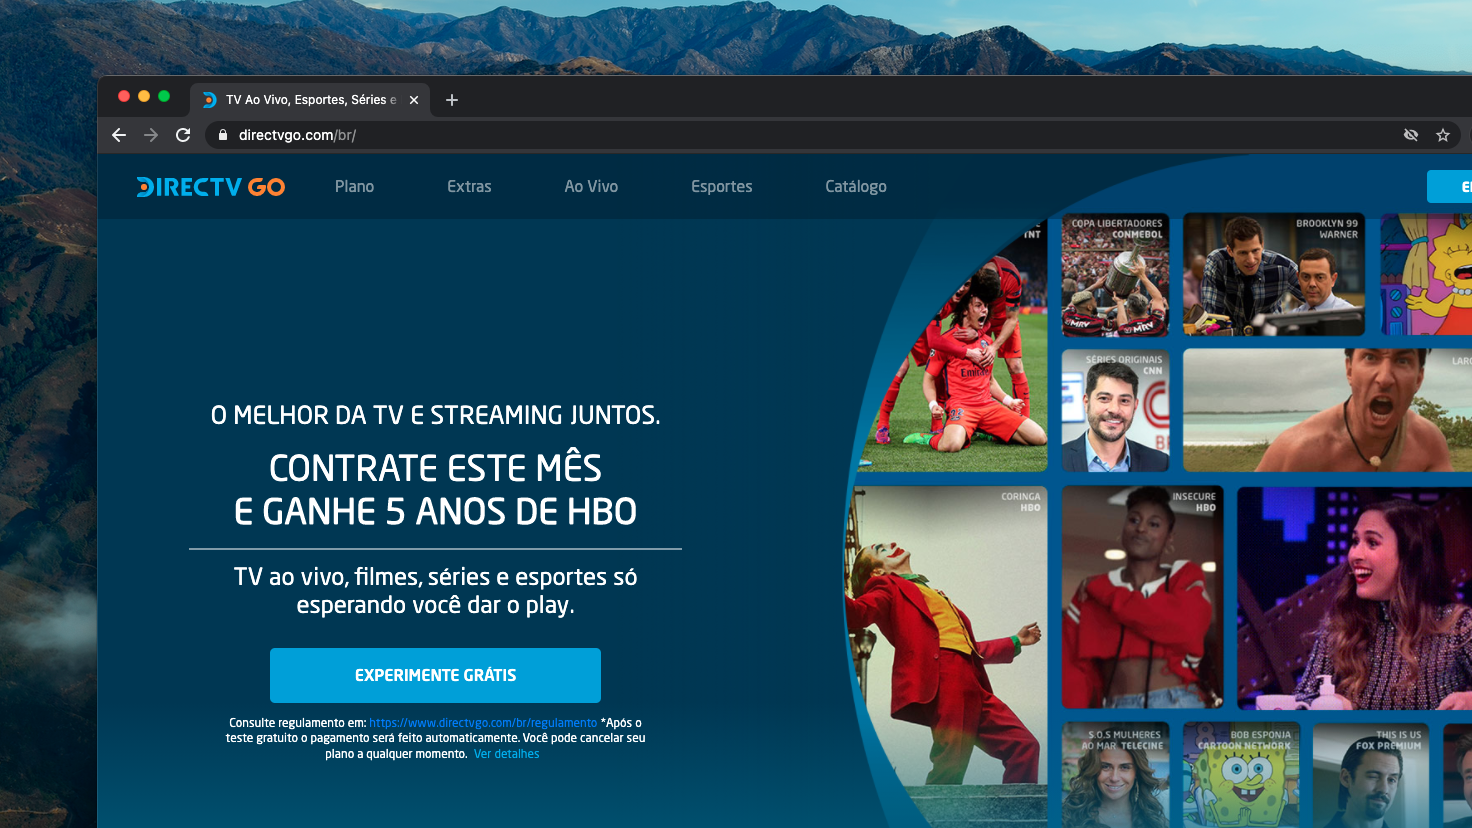1472x828 pixels.
Task: Close the browser window via the red button
Action: [124, 96]
